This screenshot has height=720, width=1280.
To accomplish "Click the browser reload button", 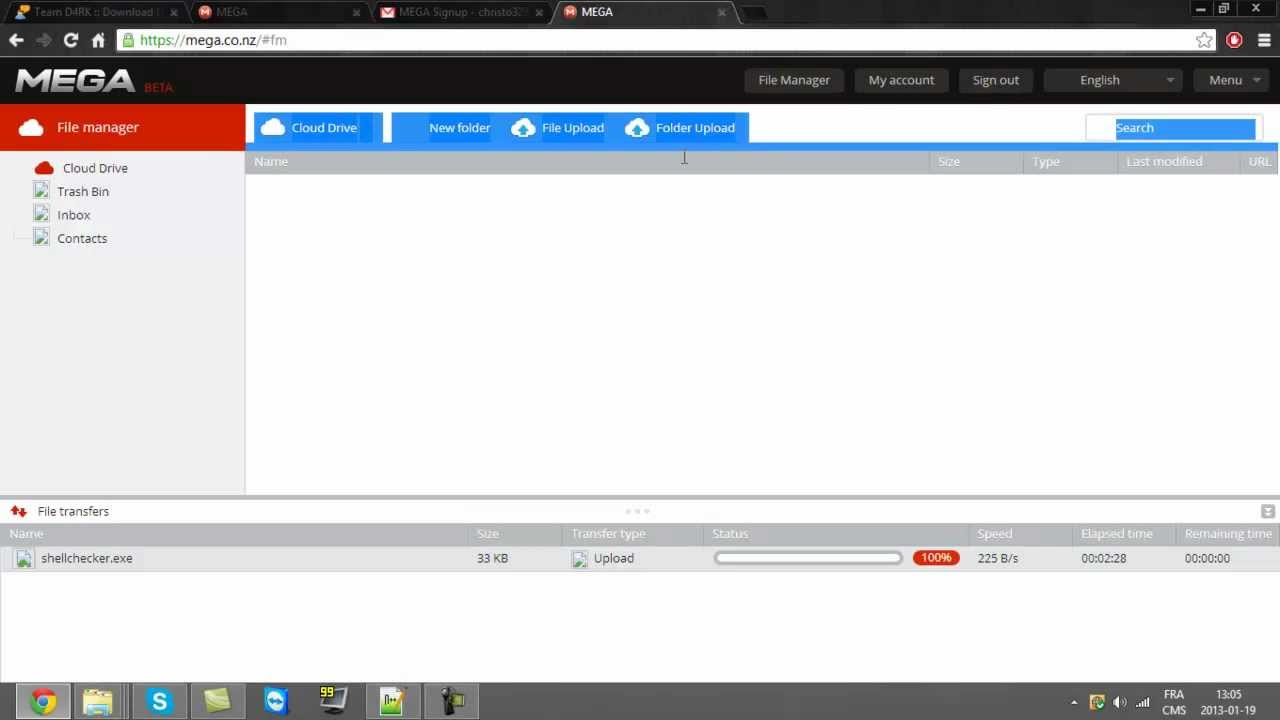I will coord(70,40).
